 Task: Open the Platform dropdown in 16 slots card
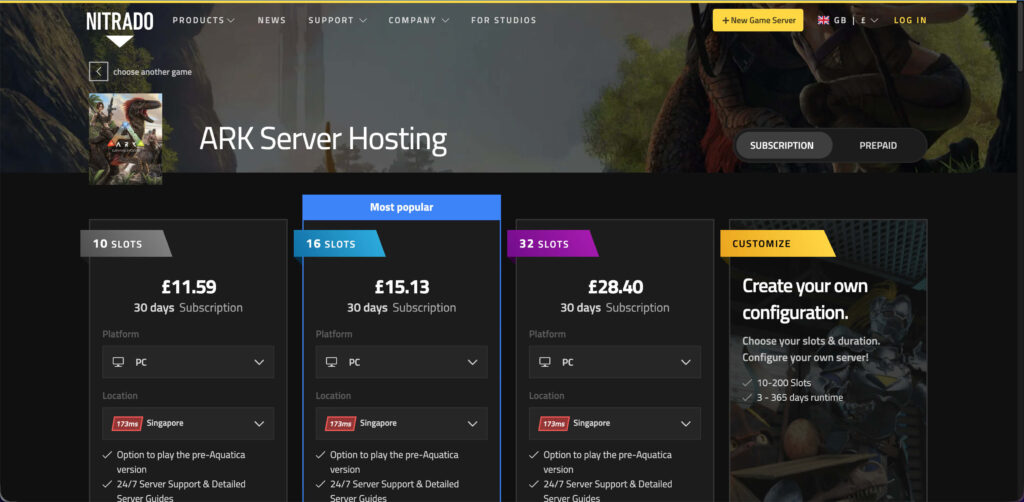[402, 362]
